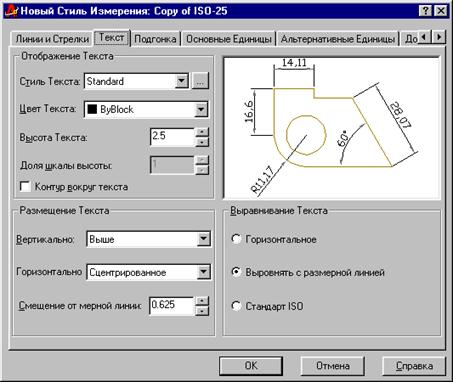This screenshot has width=453, height=382.
Task: Increase Доля шкалы высоты value
Action: pyautogui.click(x=202, y=160)
